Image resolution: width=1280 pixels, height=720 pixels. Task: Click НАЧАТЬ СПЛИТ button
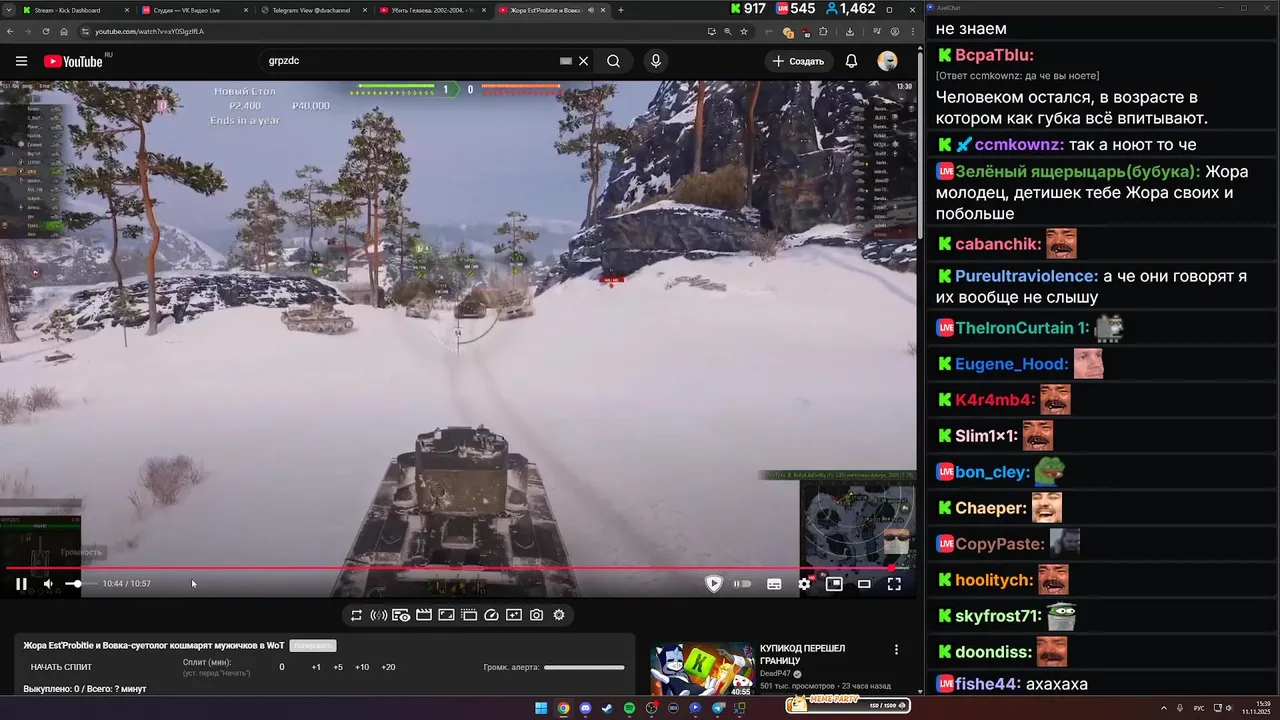click(x=61, y=667)
